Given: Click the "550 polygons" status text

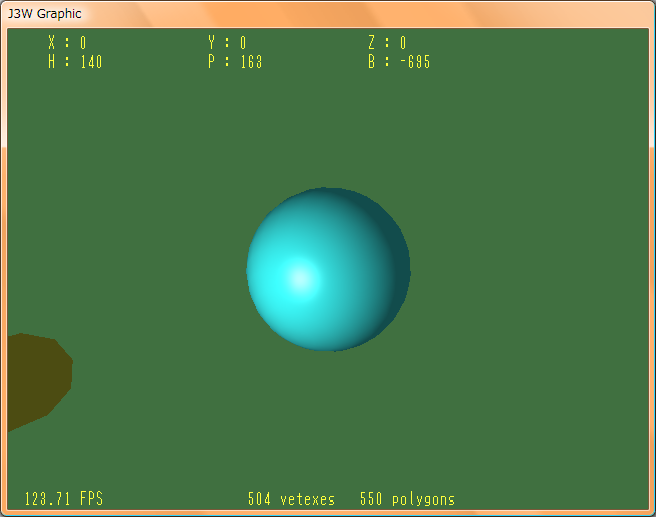Looking at the screenshot, I should click(x=407, y=499).
